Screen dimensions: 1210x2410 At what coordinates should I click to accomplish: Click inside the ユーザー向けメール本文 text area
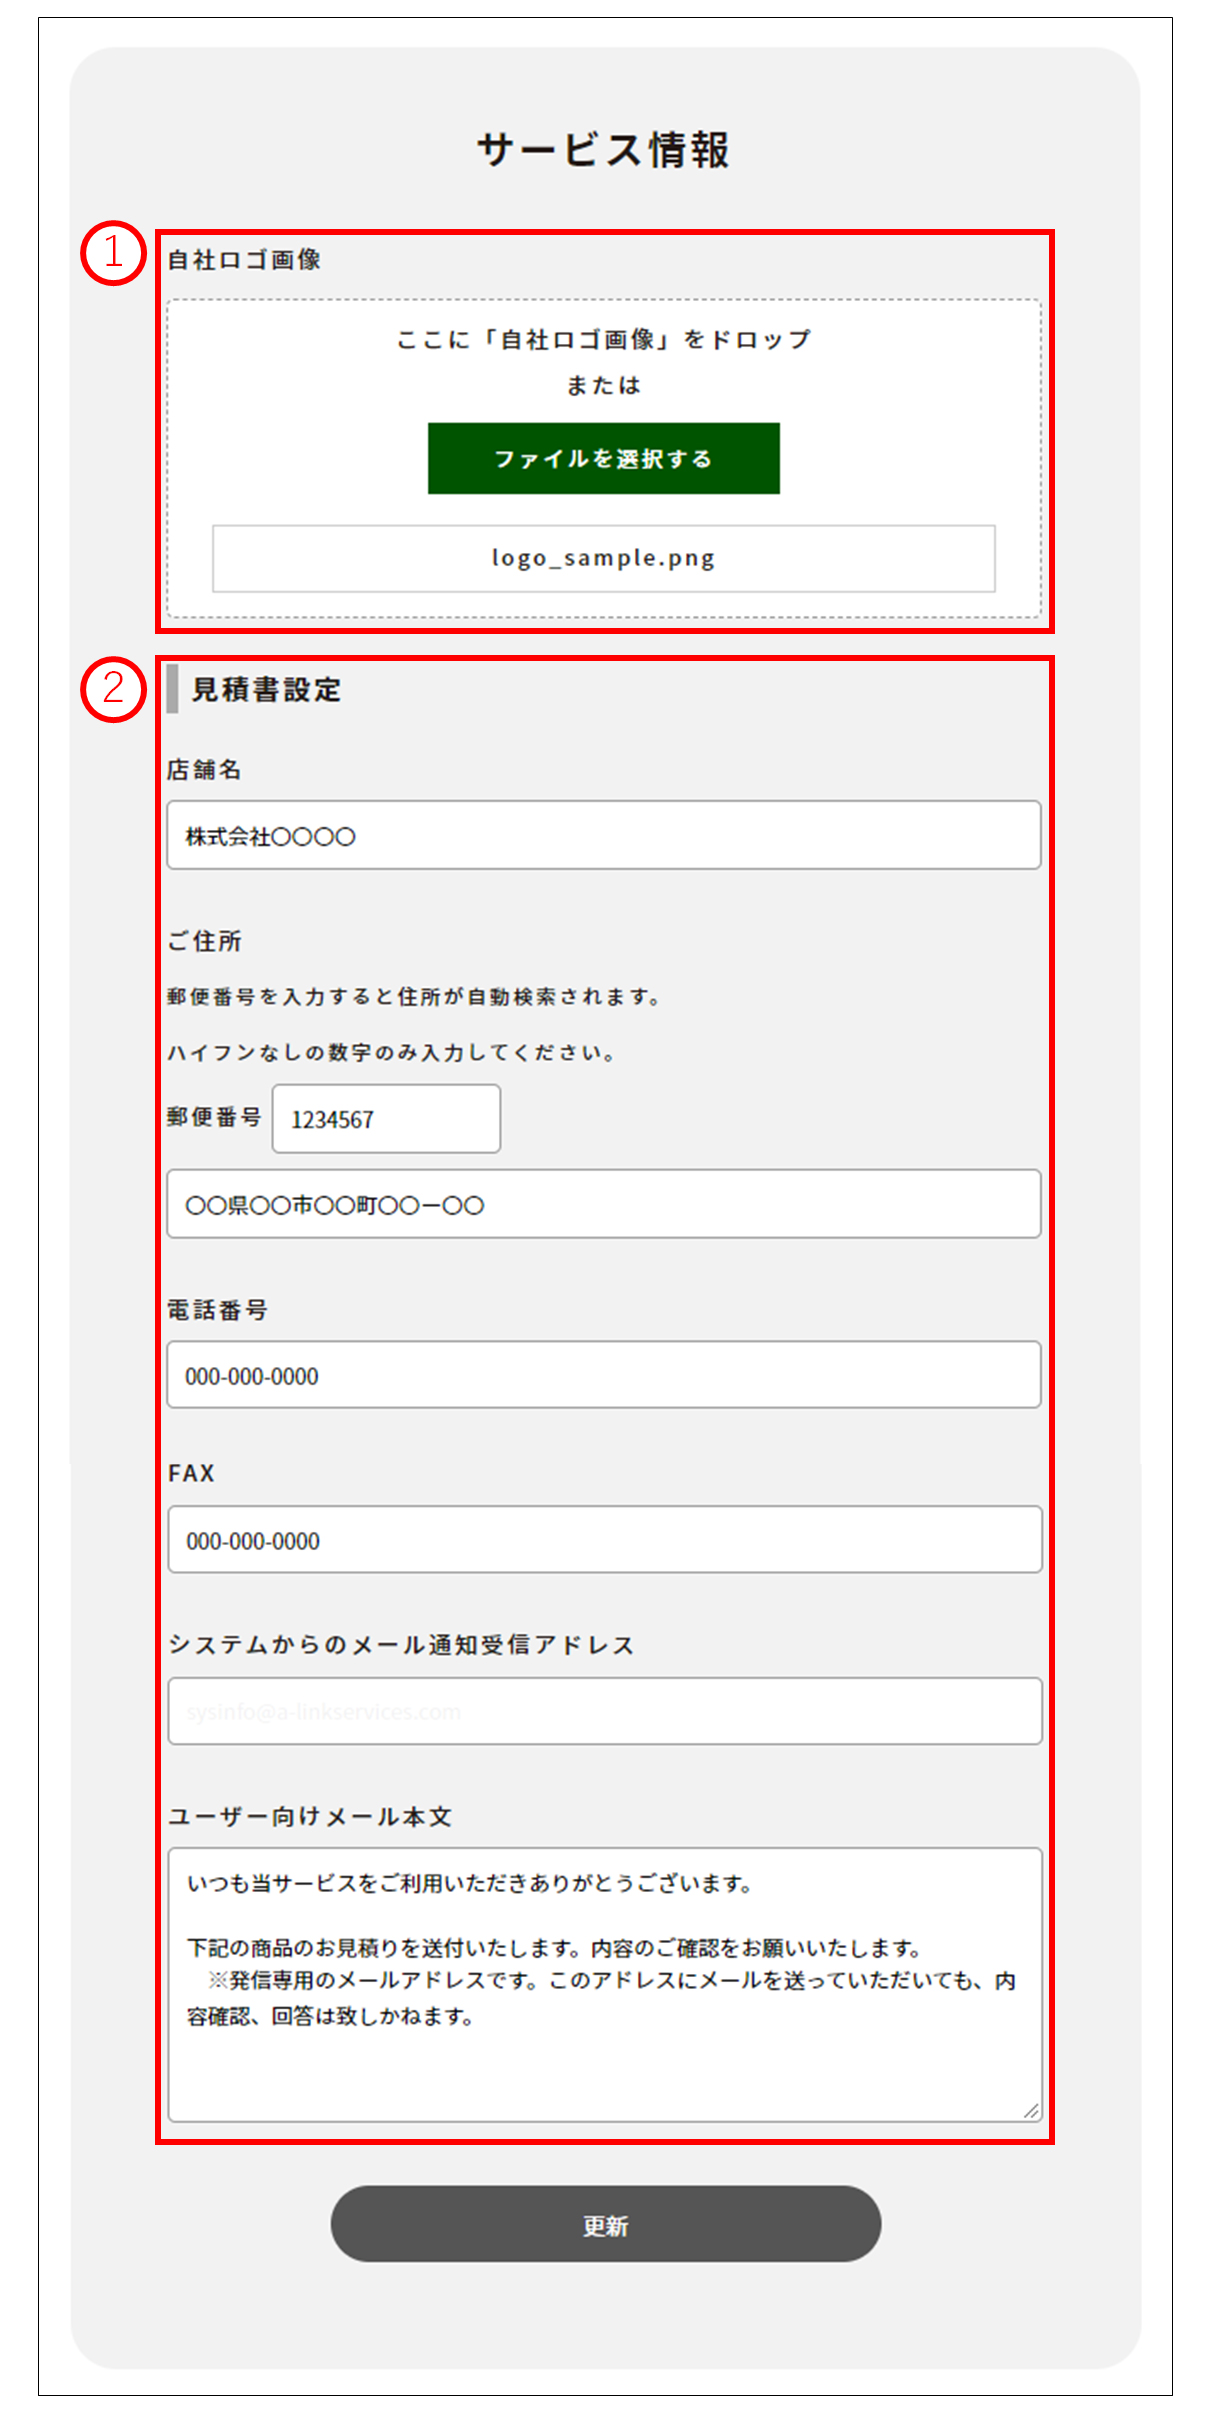click(x=603, y=1985)
